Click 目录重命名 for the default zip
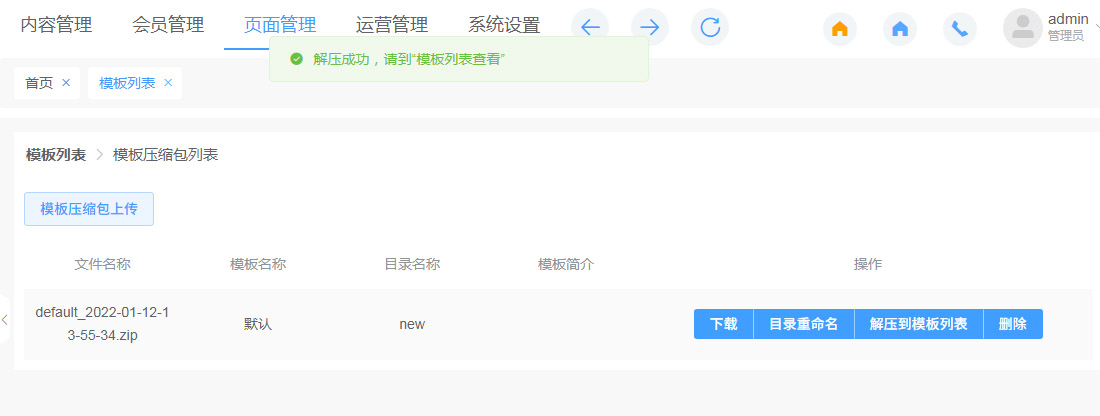Viewport: 1100px width, 416px height. 804,324
